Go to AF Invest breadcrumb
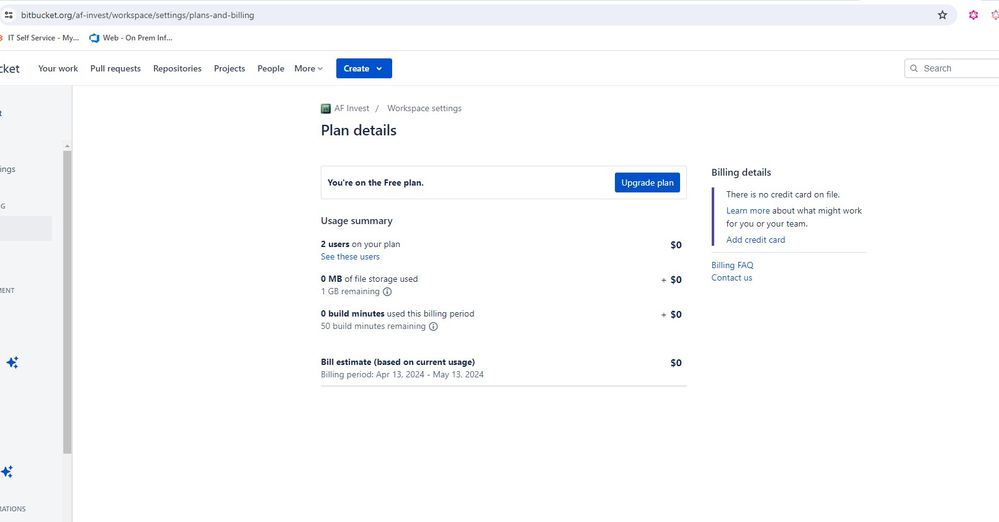Screen dimensions: 999x522 [x=352, y=108]
